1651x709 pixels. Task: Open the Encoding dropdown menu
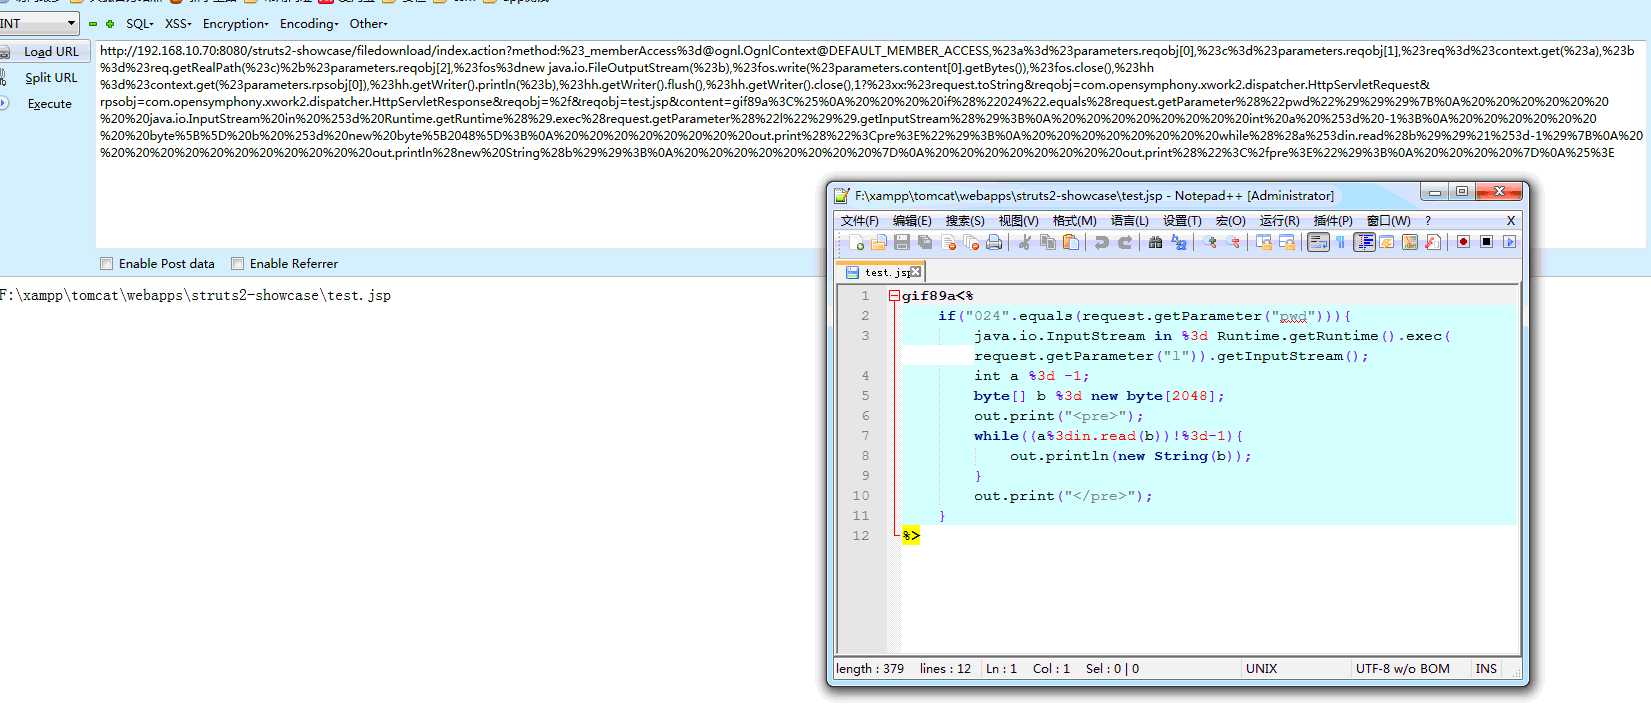[309, 24]
